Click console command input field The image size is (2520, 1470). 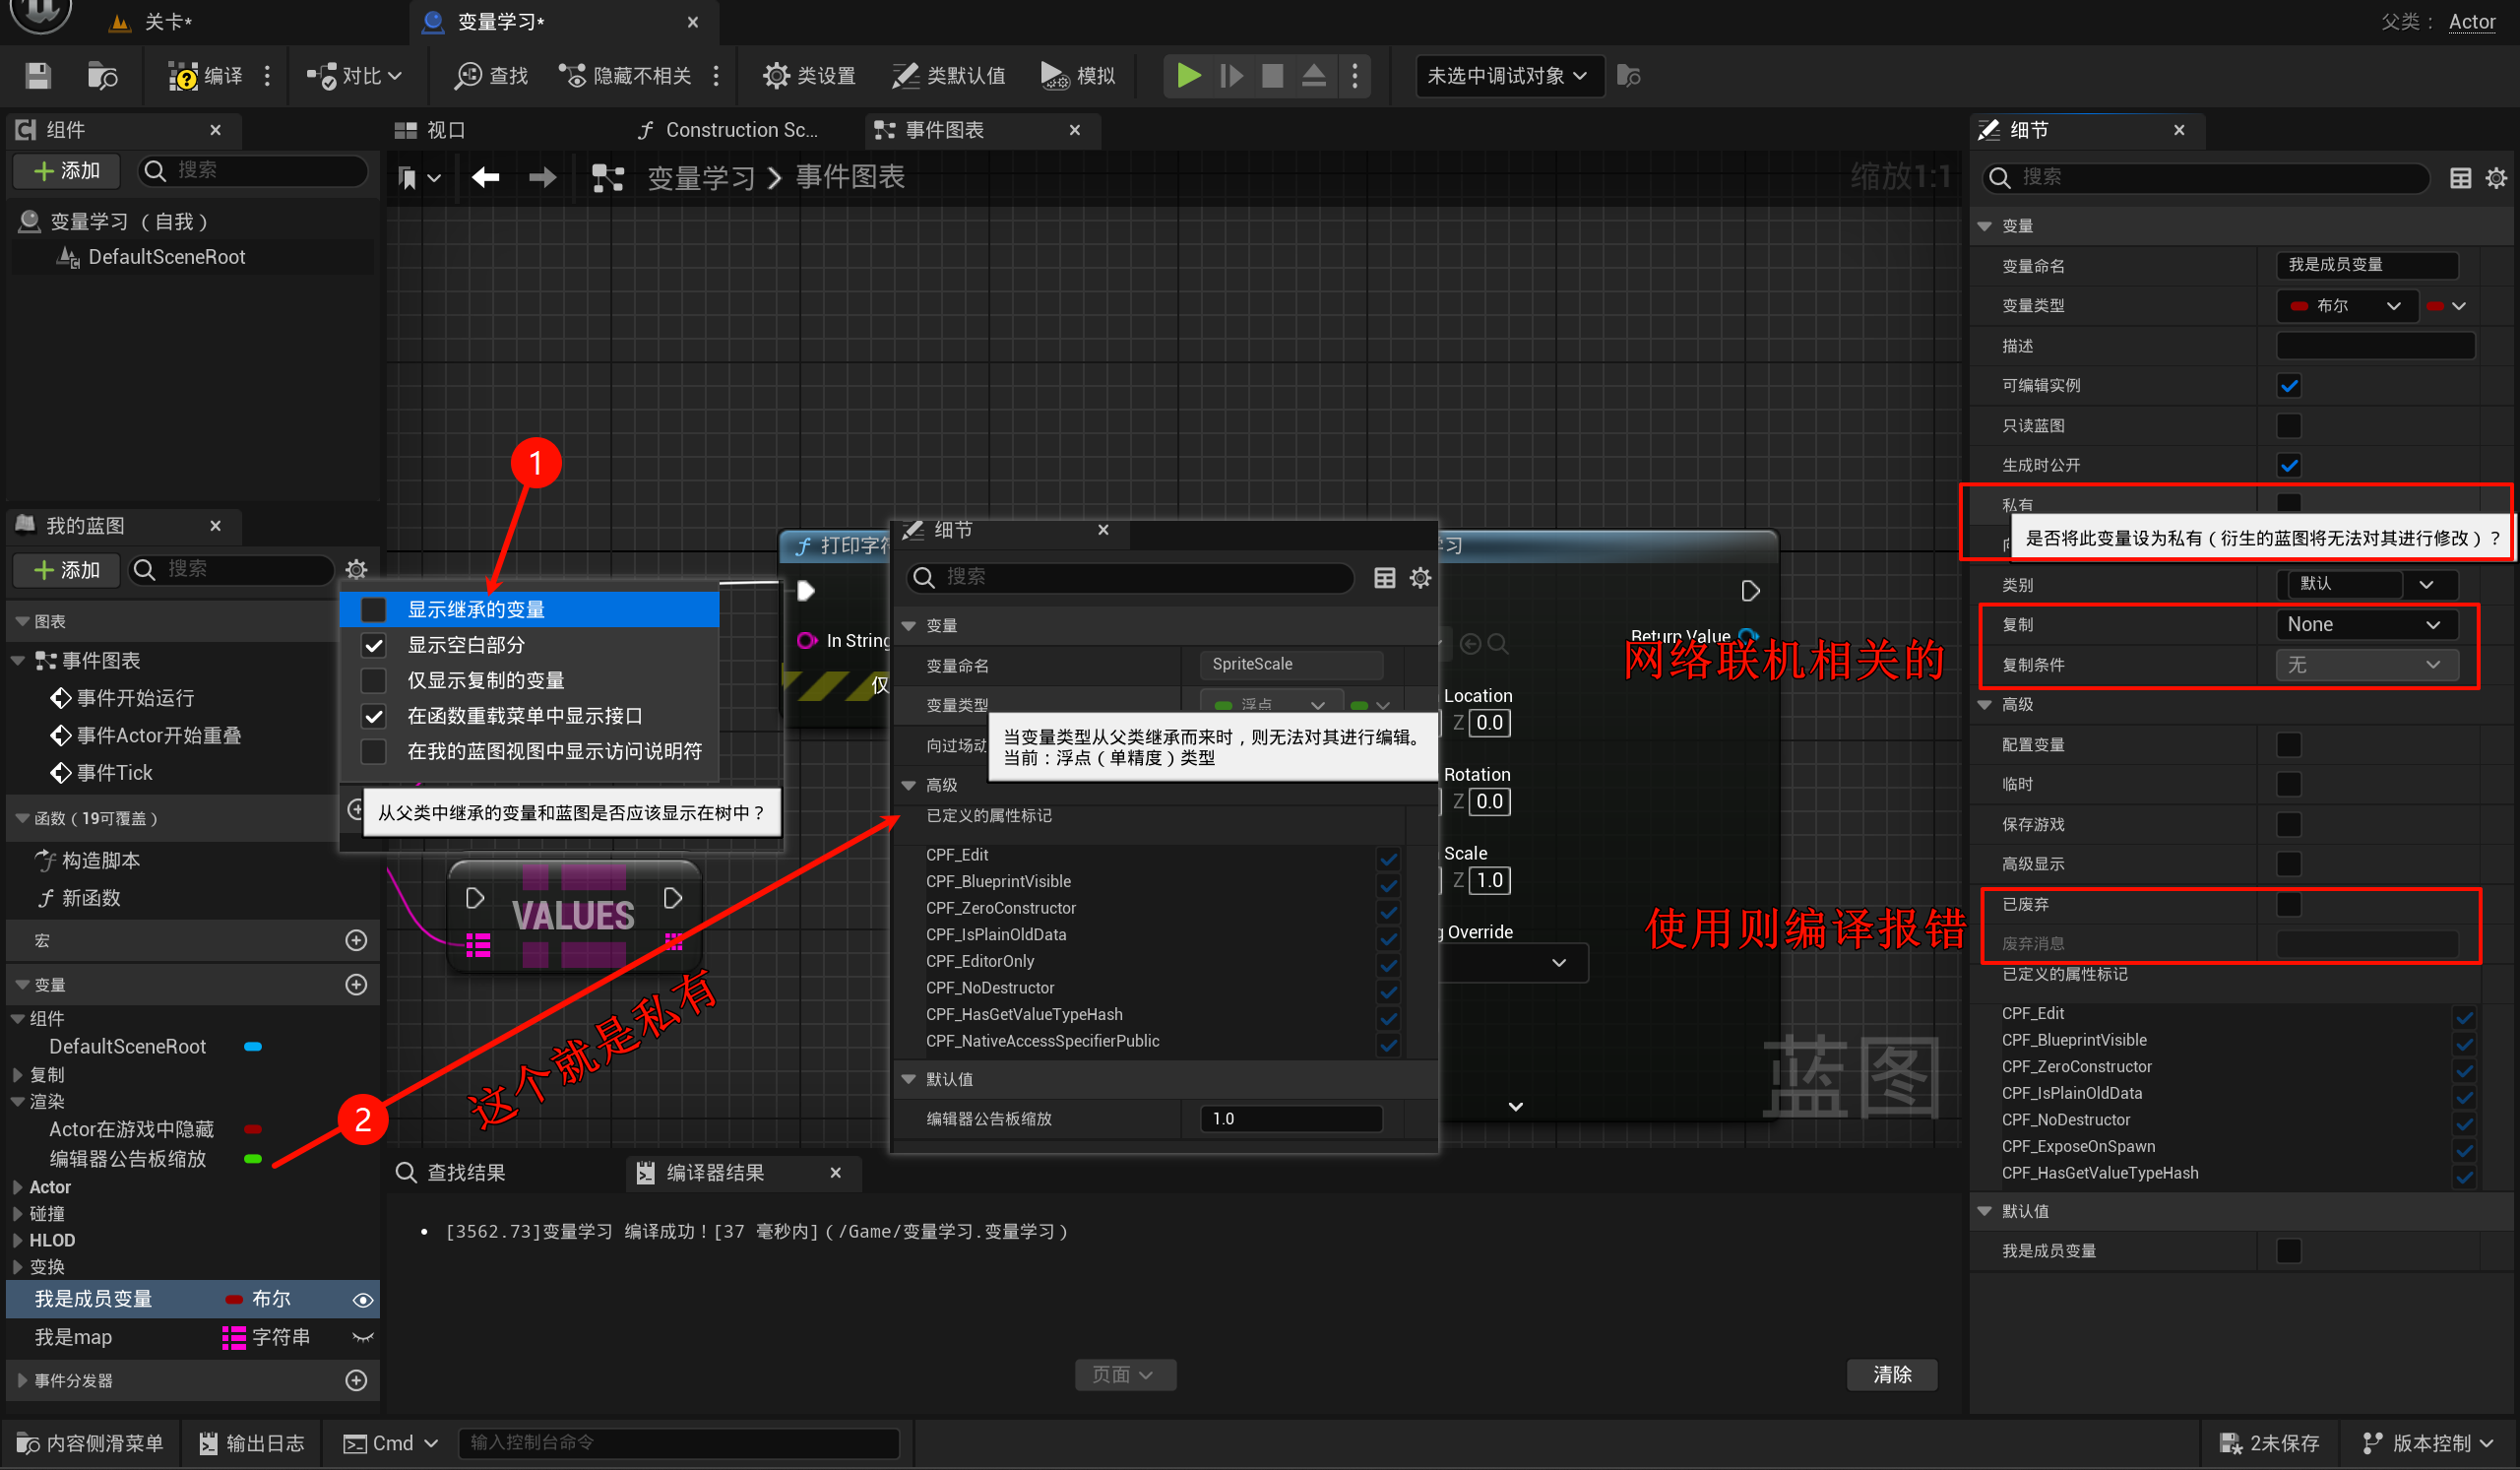pyautogui.click(x=678, y=1443)
